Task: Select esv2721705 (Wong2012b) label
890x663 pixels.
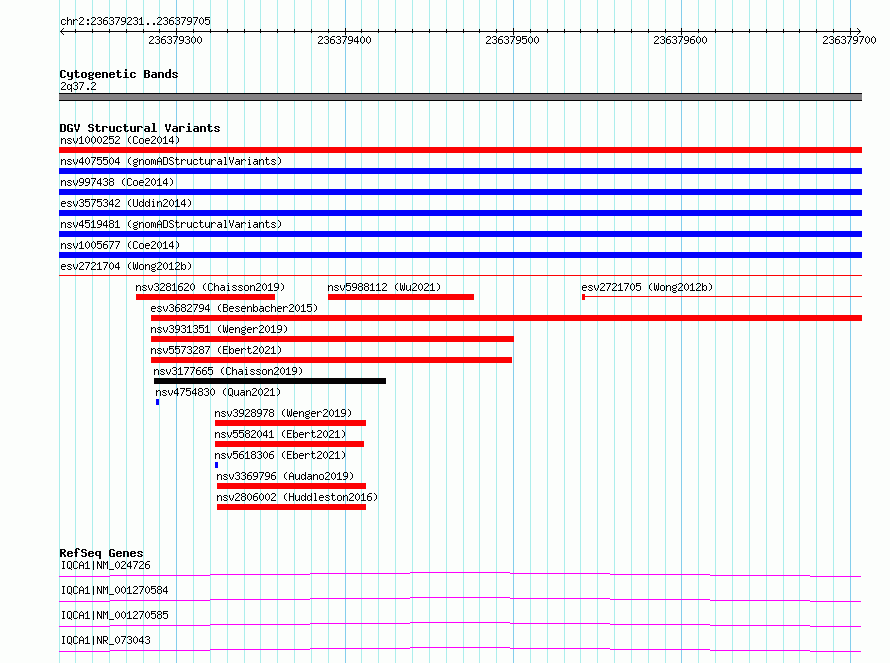Action: [647, 287]
